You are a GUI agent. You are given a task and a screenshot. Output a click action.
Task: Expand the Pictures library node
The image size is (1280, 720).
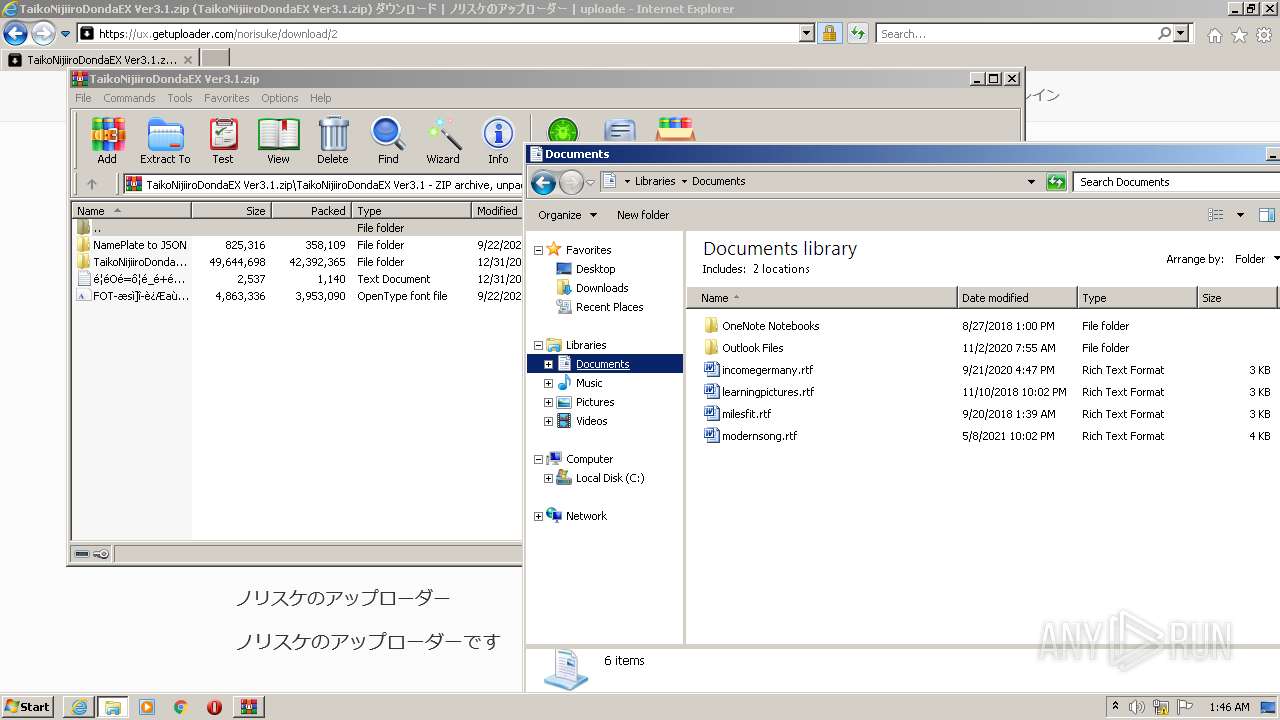pos(548,402)
